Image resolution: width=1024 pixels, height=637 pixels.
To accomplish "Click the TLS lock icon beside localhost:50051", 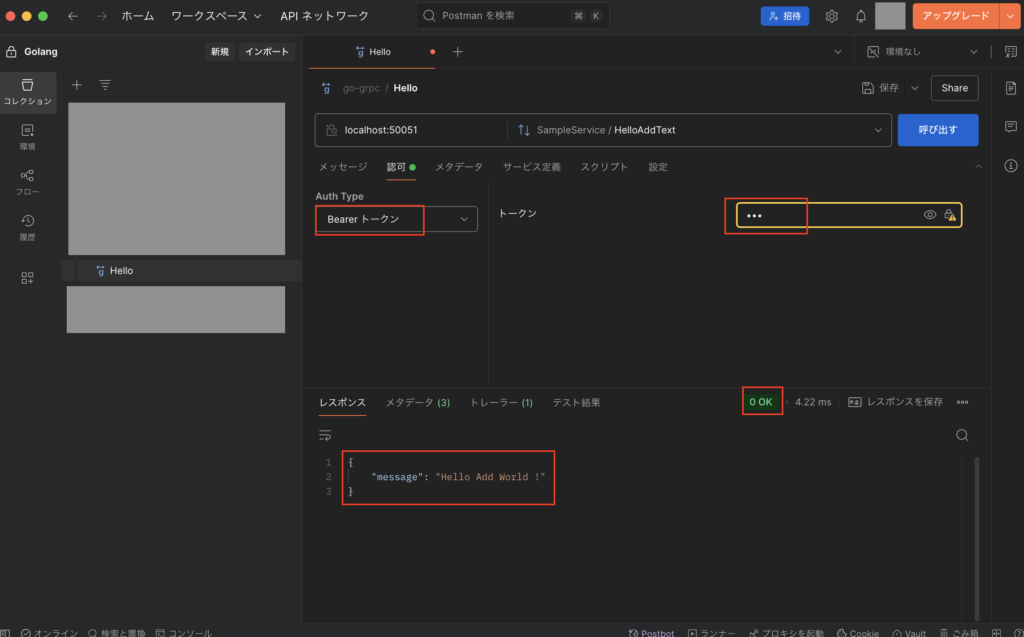I will [332, 130].
